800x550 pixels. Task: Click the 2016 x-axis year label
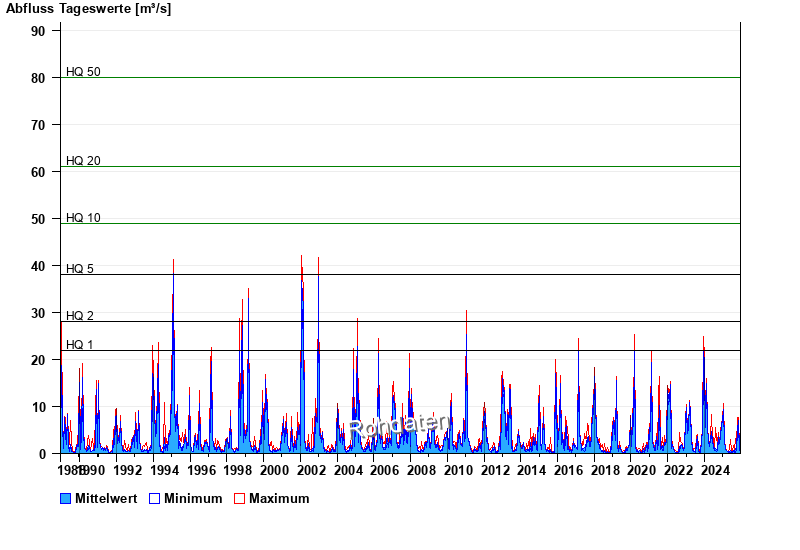click(x=568, y=470)
